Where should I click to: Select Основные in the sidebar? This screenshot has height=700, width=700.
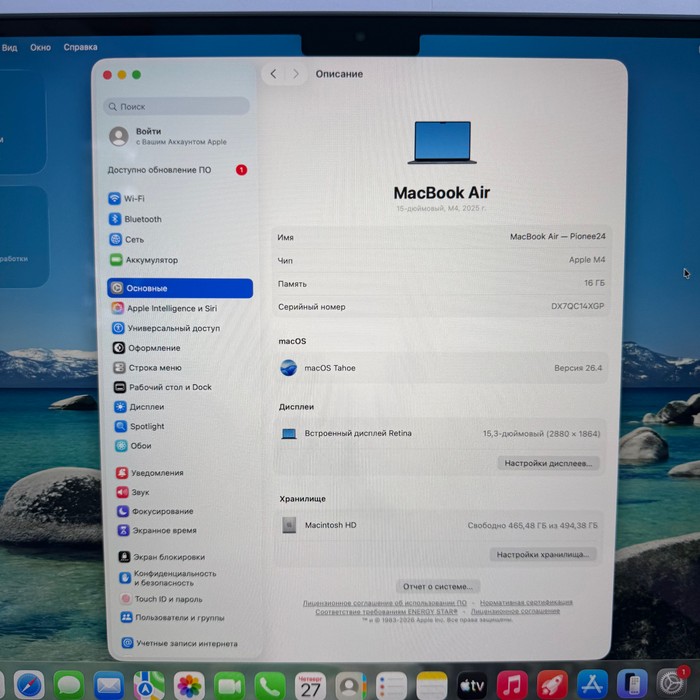coord(180,288)
